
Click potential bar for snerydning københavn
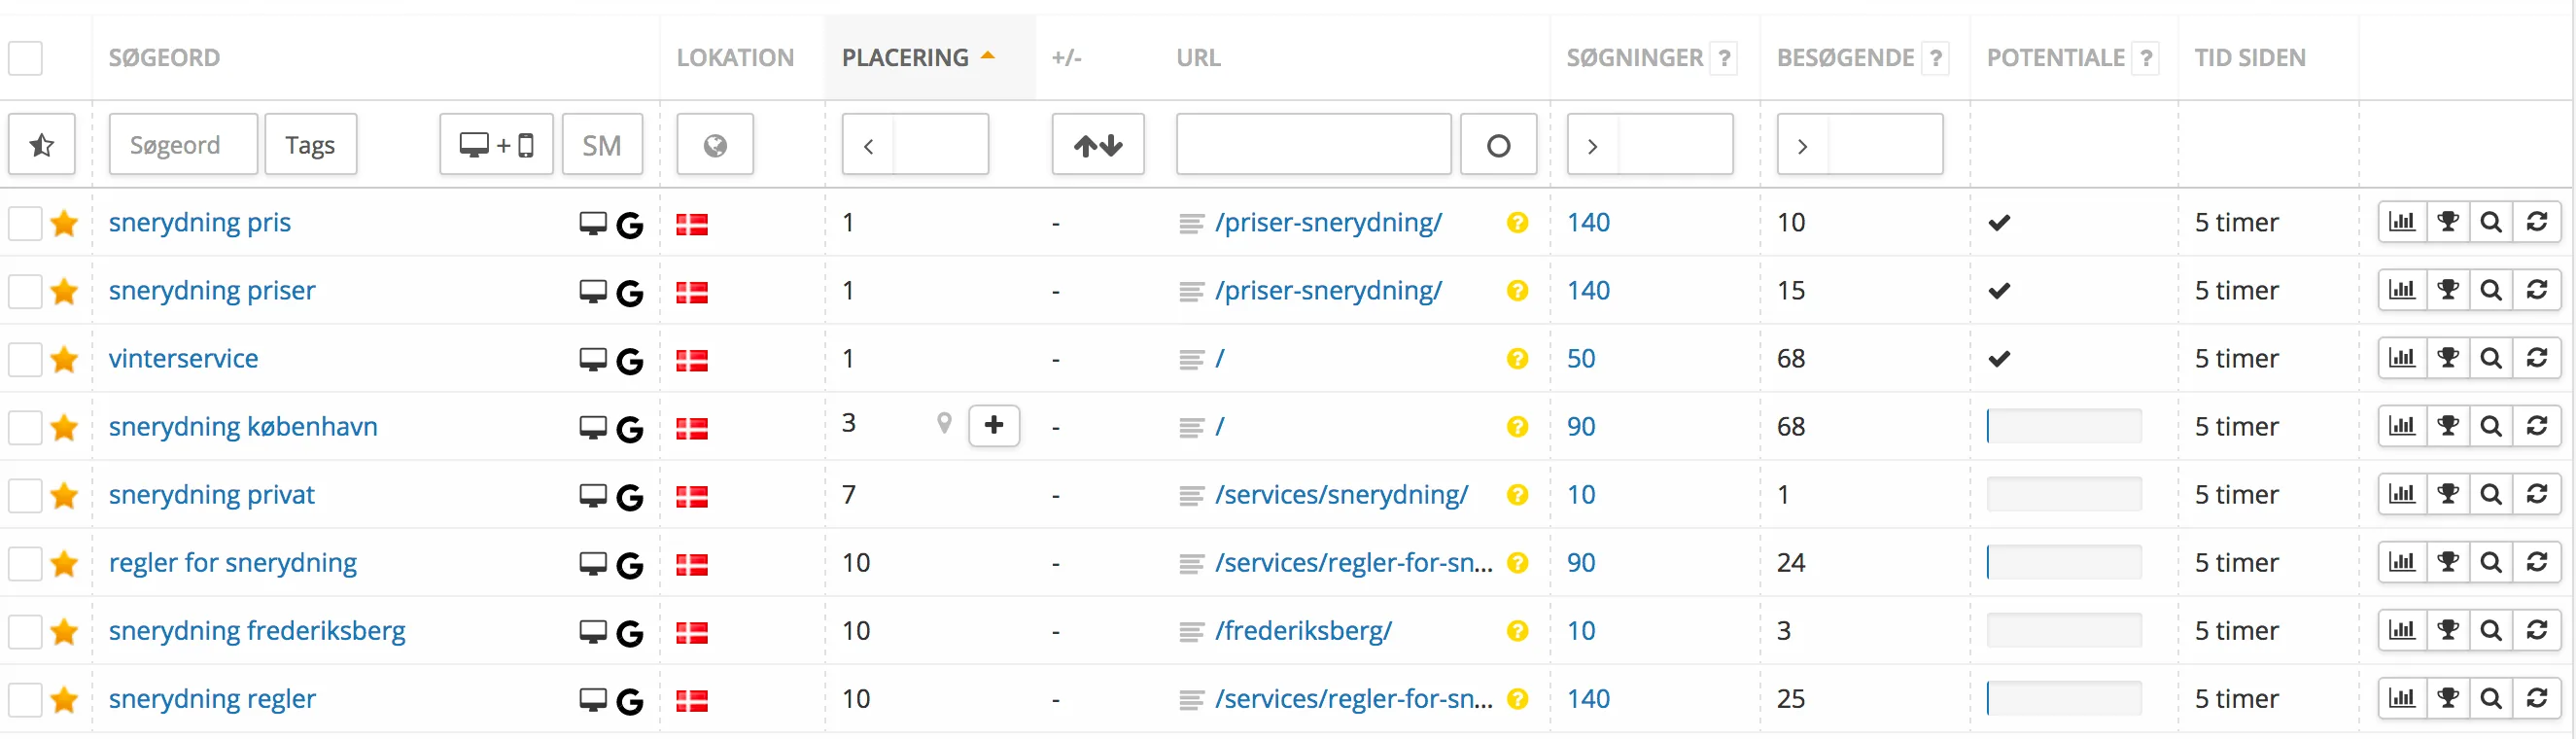click(2064, 426)
